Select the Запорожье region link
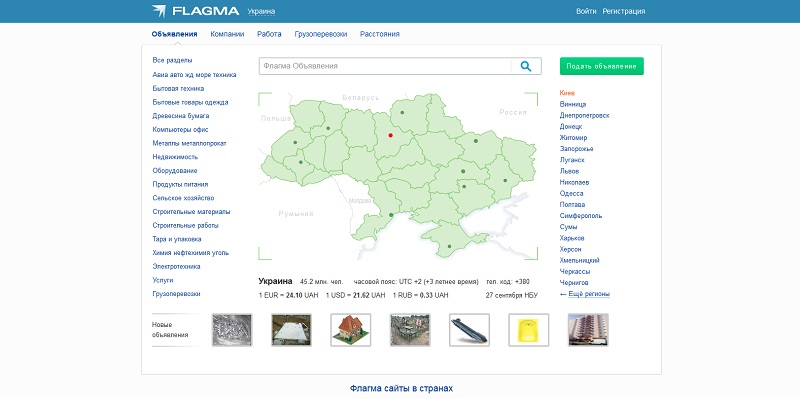800x399 pixels. [576, 149]
